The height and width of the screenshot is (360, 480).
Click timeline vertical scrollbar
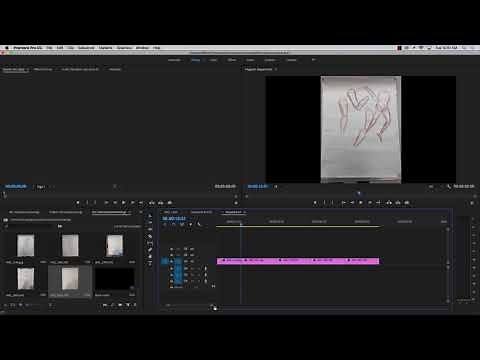coord(448,265)
